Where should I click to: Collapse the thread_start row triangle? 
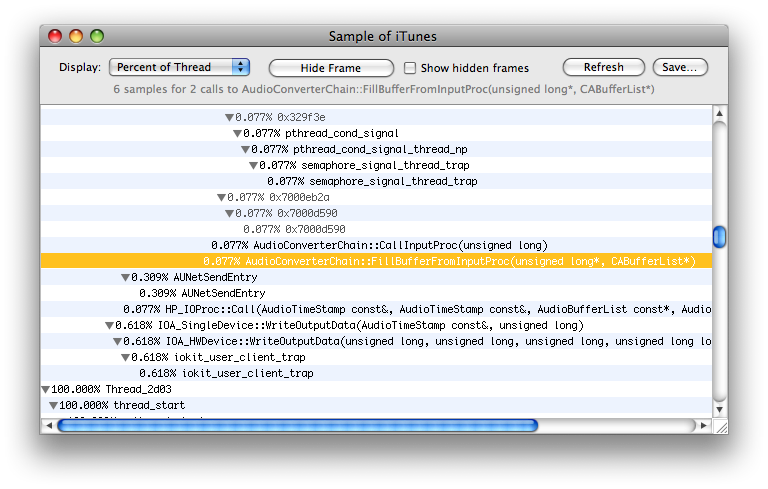[x=53, y=406]
